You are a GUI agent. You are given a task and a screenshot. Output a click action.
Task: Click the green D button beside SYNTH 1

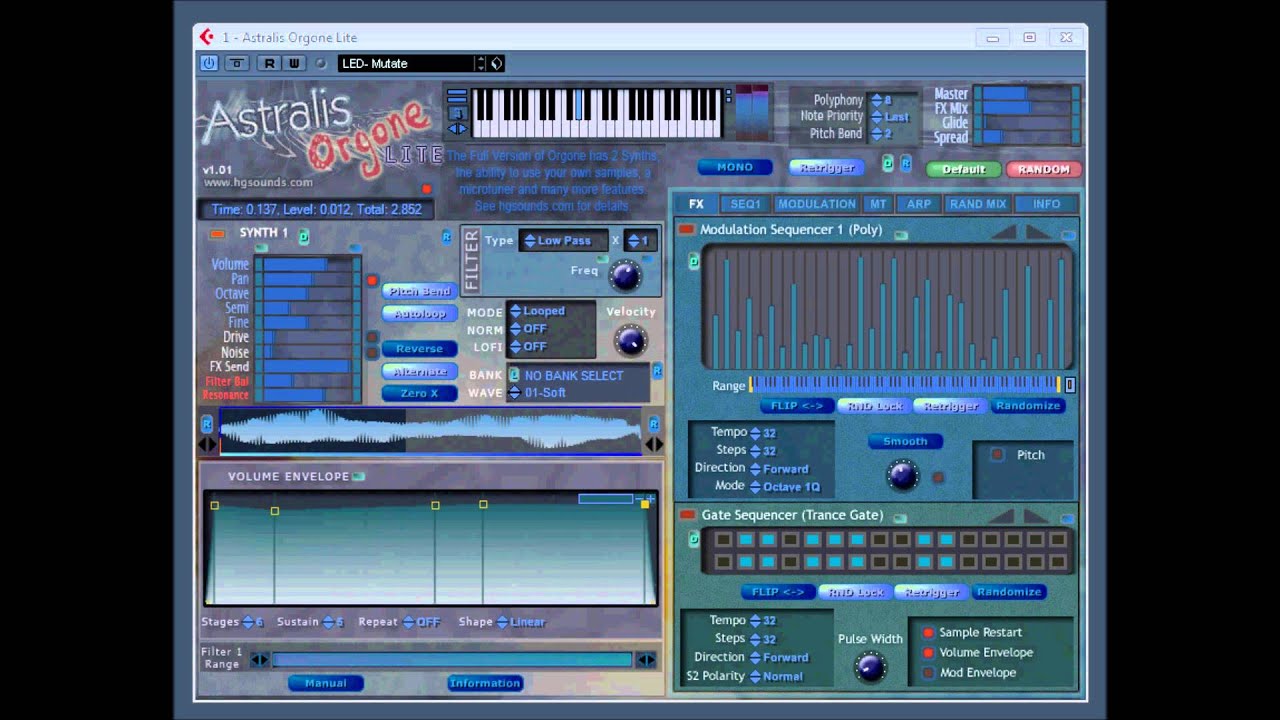pos(303,235)
